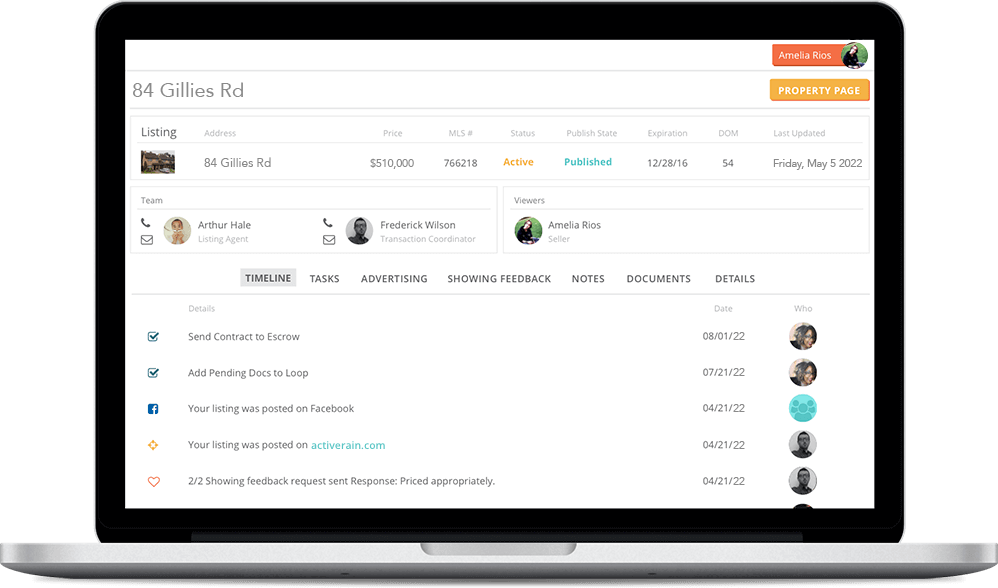Click the orange ActiveRain syndication icon
998x588 pixels.
coord(153,445)
